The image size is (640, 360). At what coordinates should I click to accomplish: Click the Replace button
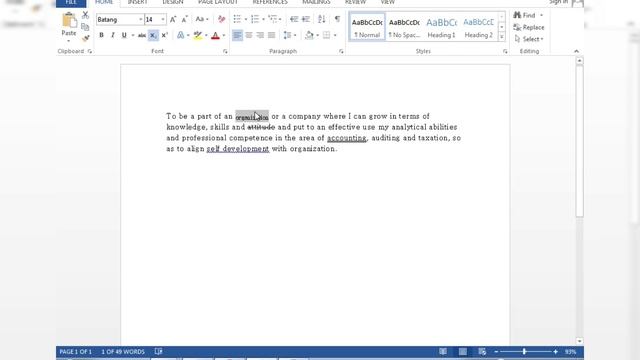click(x=529, y=27)
